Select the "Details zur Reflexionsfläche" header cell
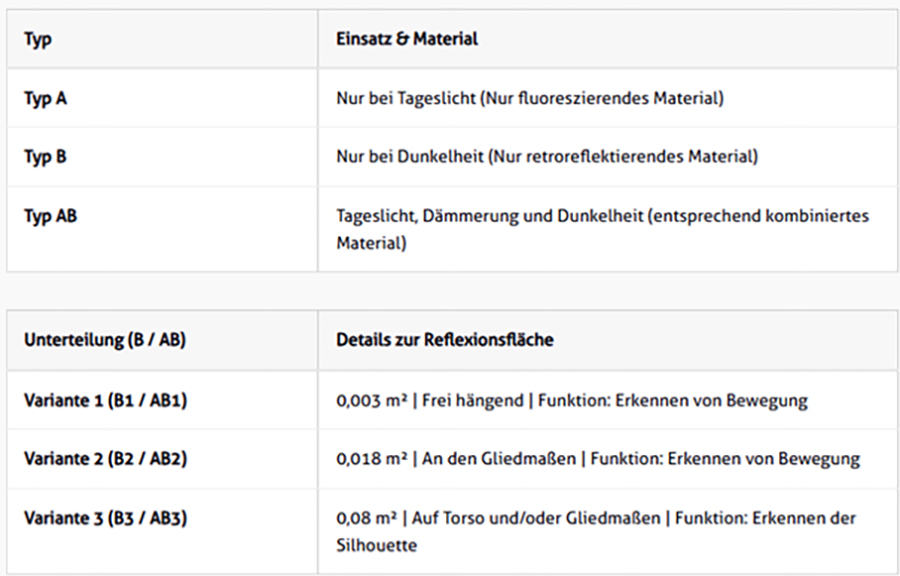Image resolution: width=900 pixels, height=576 pixels. (x=444, y=339)
